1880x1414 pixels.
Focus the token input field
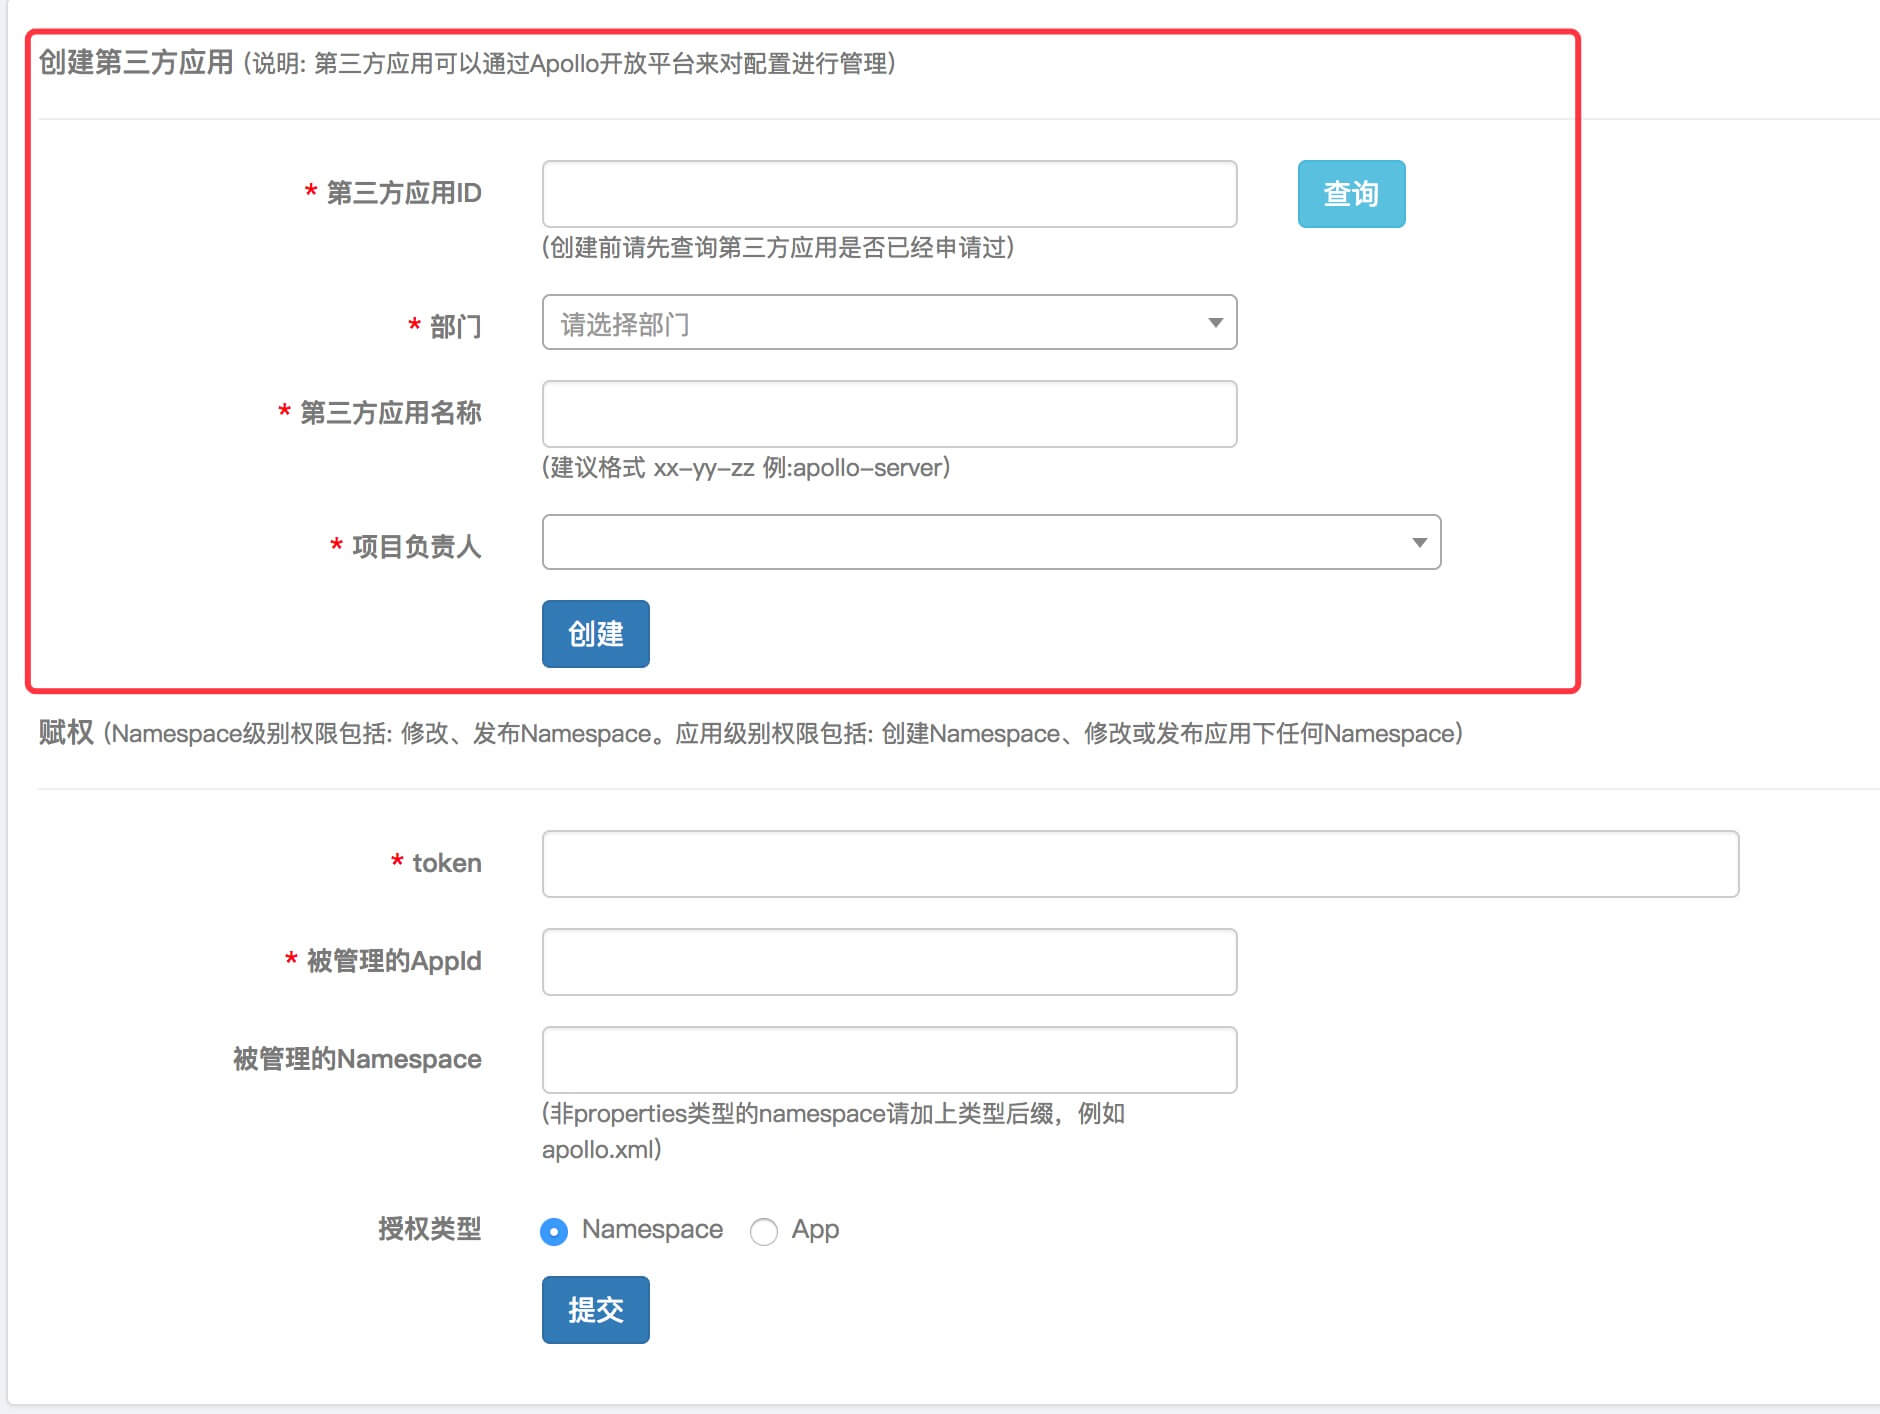pyautogui.click(x=1140, y=864)
